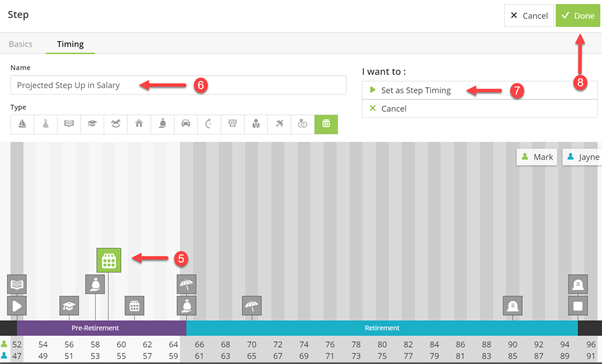This screenshot has height=364, width=602.
Task: Select the graduation cap type icon
Action: tap(92, 124)
